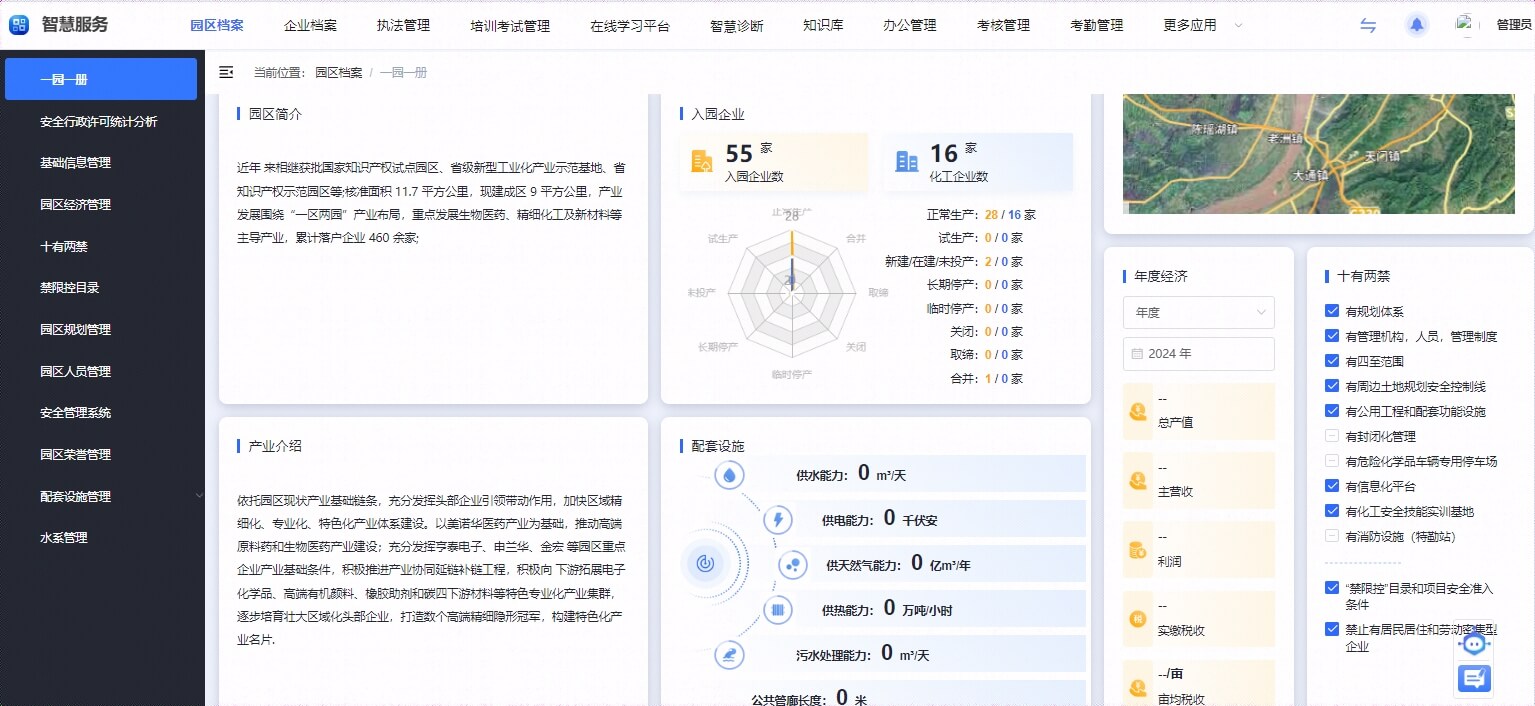Screen dimensions: 1535x706
Task: Uncheck 禁止有居民居住和劳动密集型企业 checkbox
Action: [1331, 629]
